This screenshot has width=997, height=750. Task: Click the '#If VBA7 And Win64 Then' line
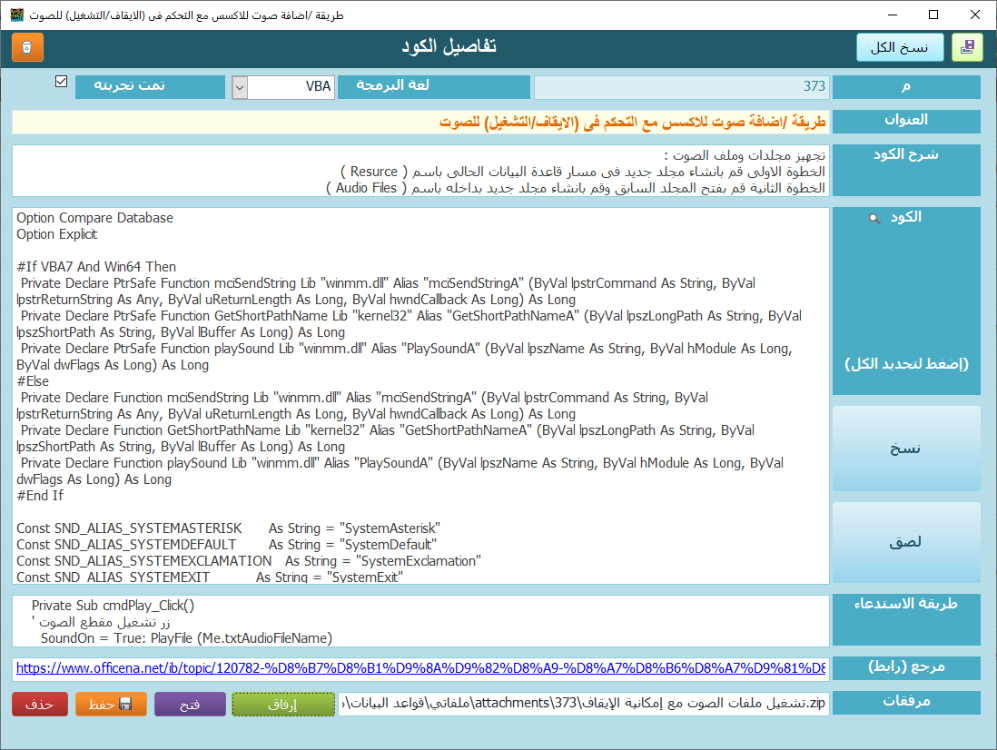[x=96, y=267]
